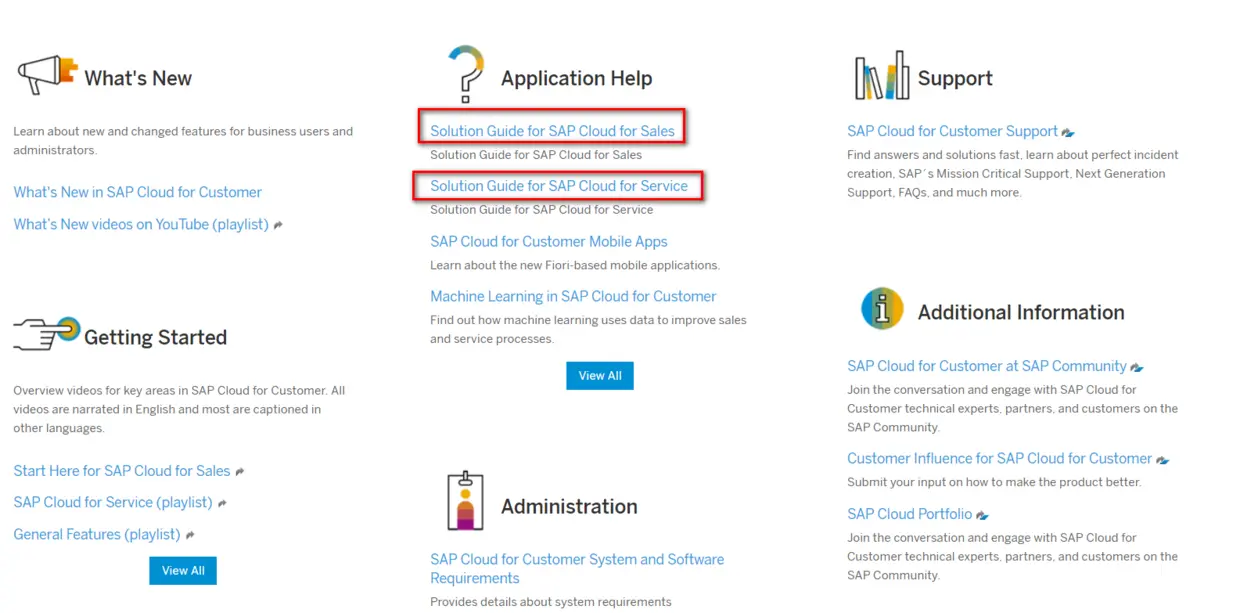Screen dimensions: 1240x613
Task: Click the Additional Information info icon
Action: coord(882,309)
